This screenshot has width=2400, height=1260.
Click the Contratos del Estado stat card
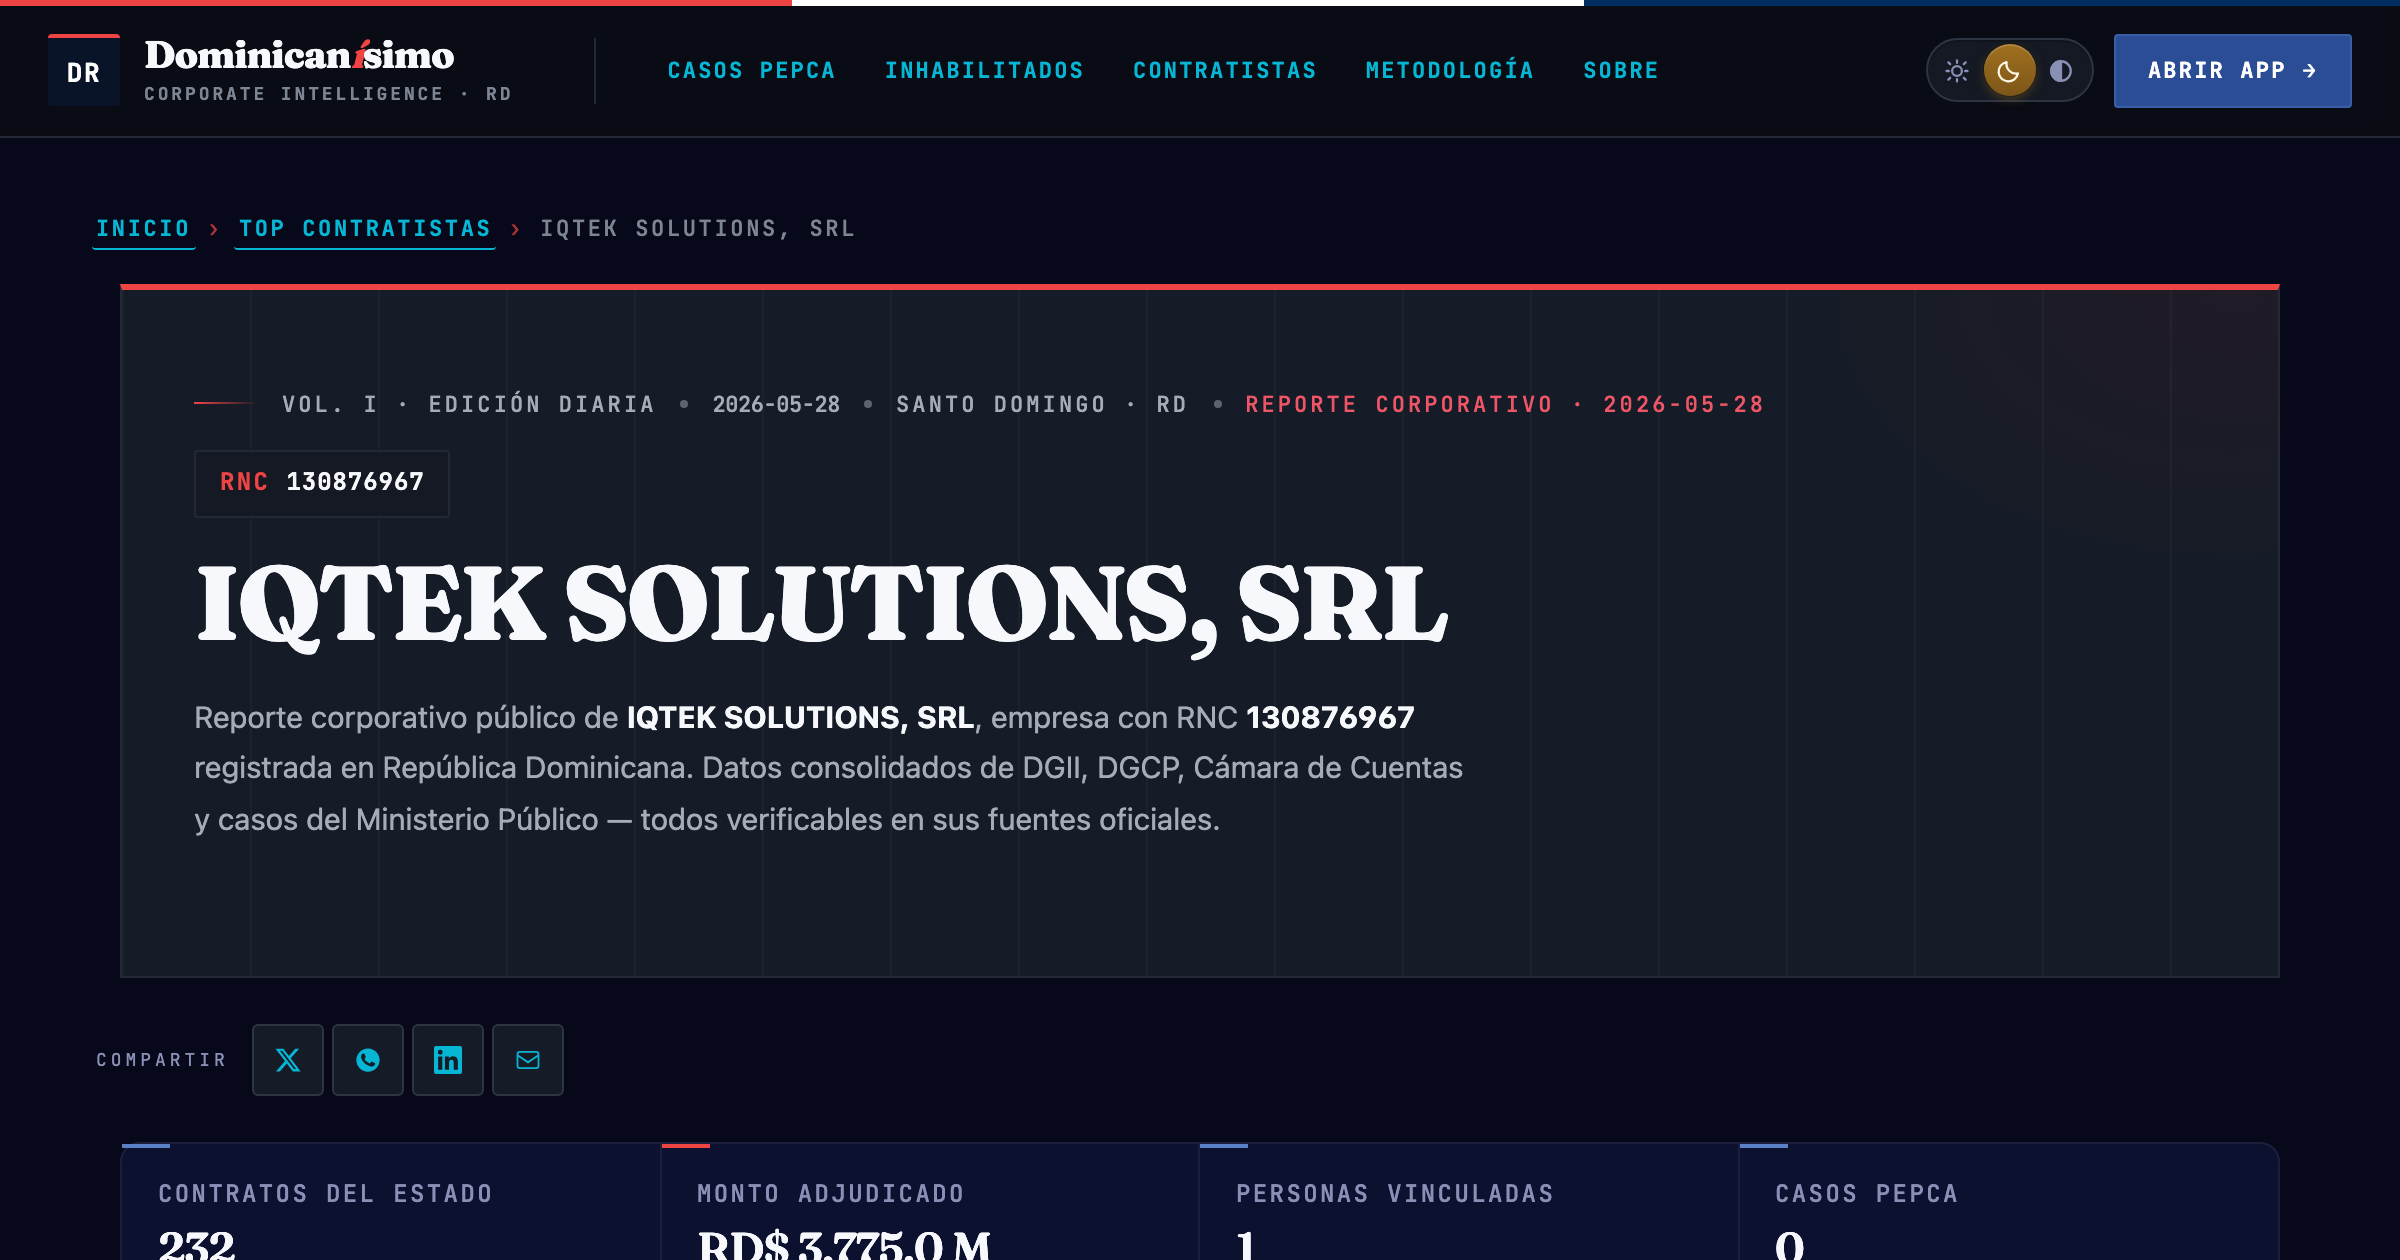click(x=391, y=1202)
